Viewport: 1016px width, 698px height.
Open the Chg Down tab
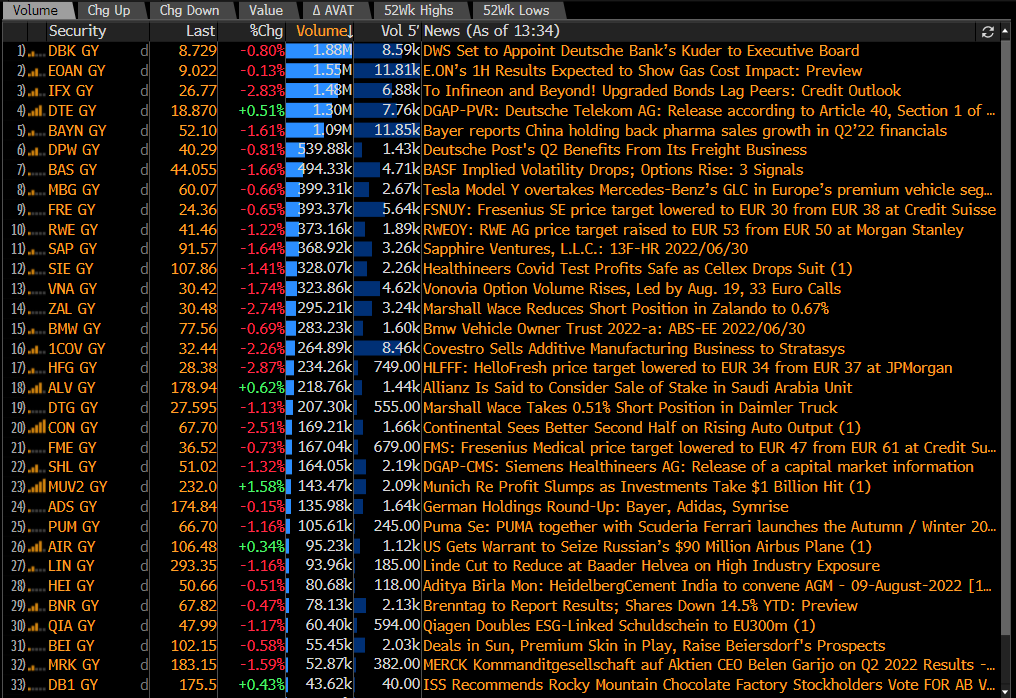(189, 10)
